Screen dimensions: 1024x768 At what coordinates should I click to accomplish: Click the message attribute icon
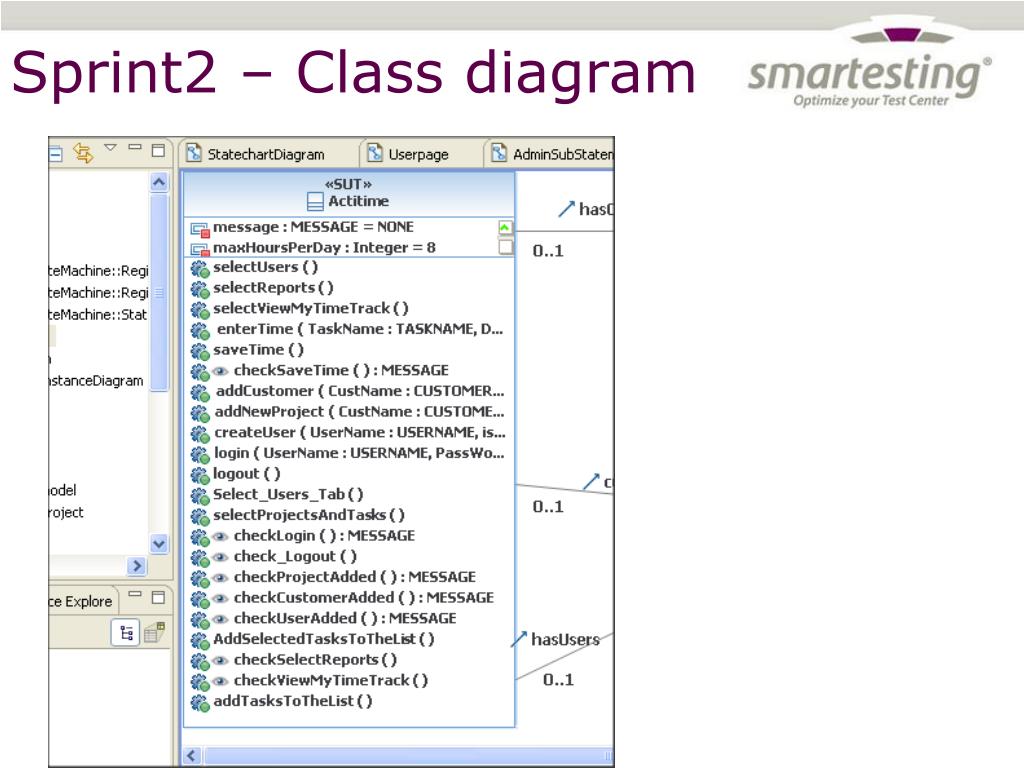tap(200, 229)
